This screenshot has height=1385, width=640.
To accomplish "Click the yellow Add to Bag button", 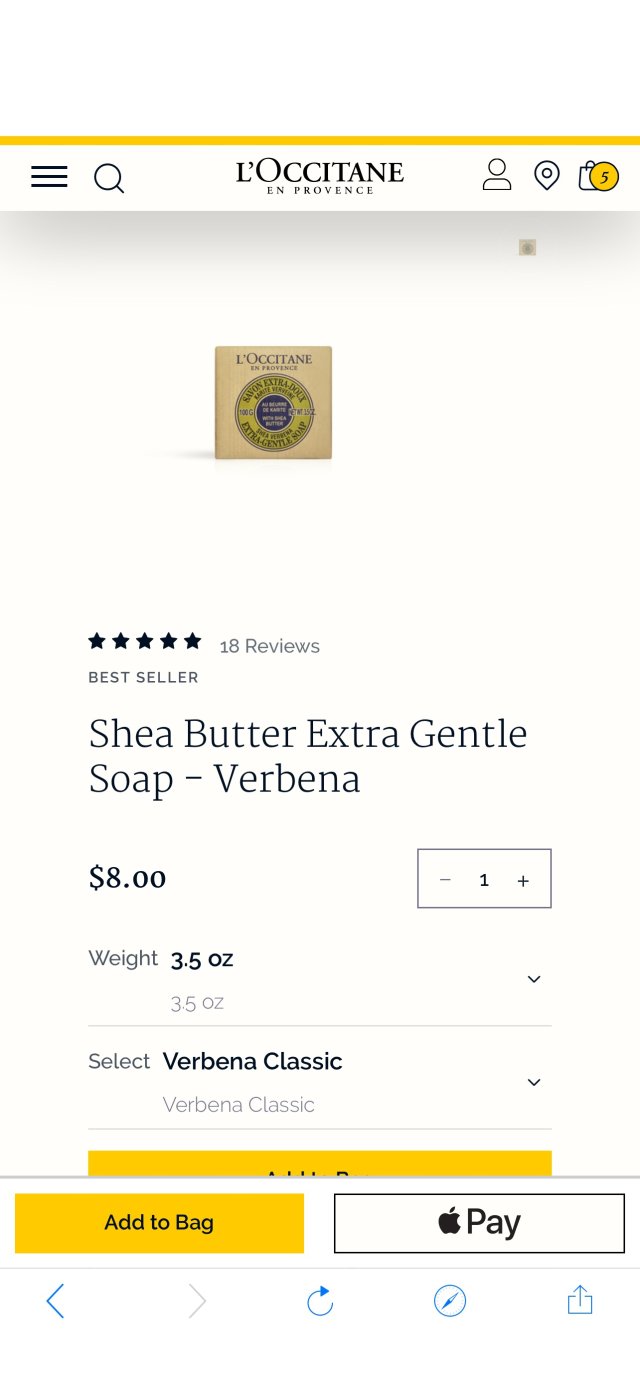I will click(x=159, y=1222).
